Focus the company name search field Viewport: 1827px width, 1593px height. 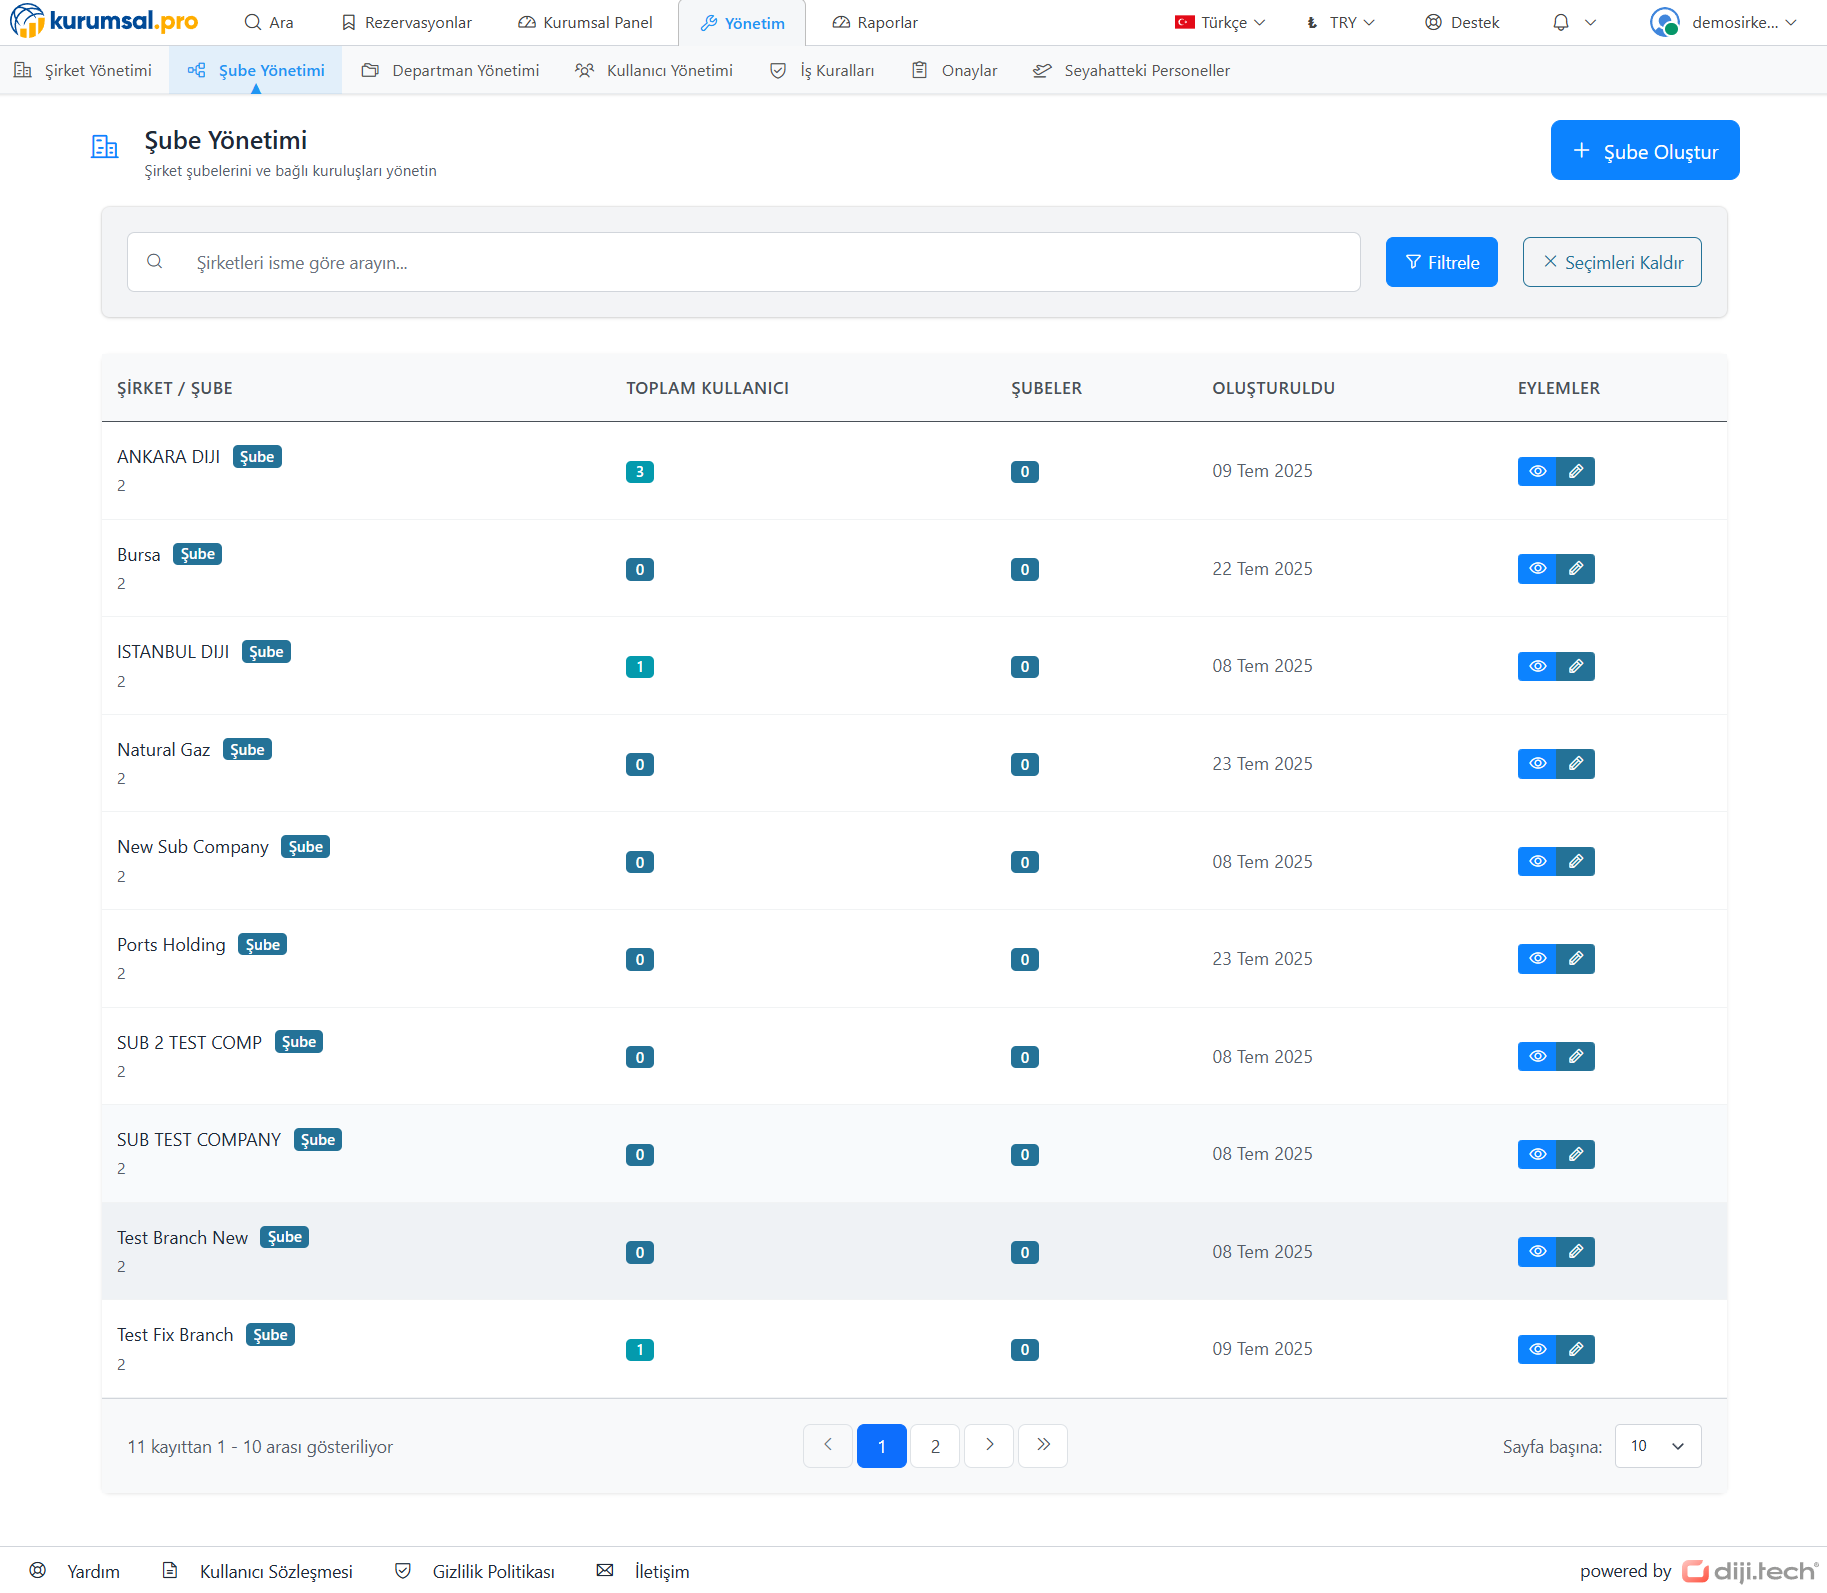[x=744, y=262]
